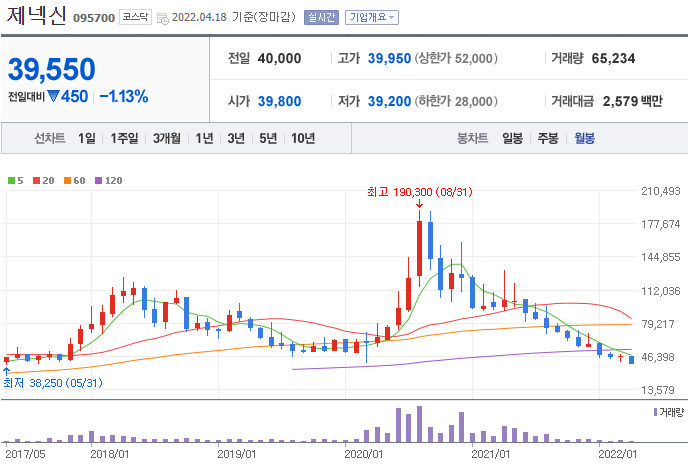Click the 시가 value 39,800
The image size is (688, 464).
coord(280,101)
